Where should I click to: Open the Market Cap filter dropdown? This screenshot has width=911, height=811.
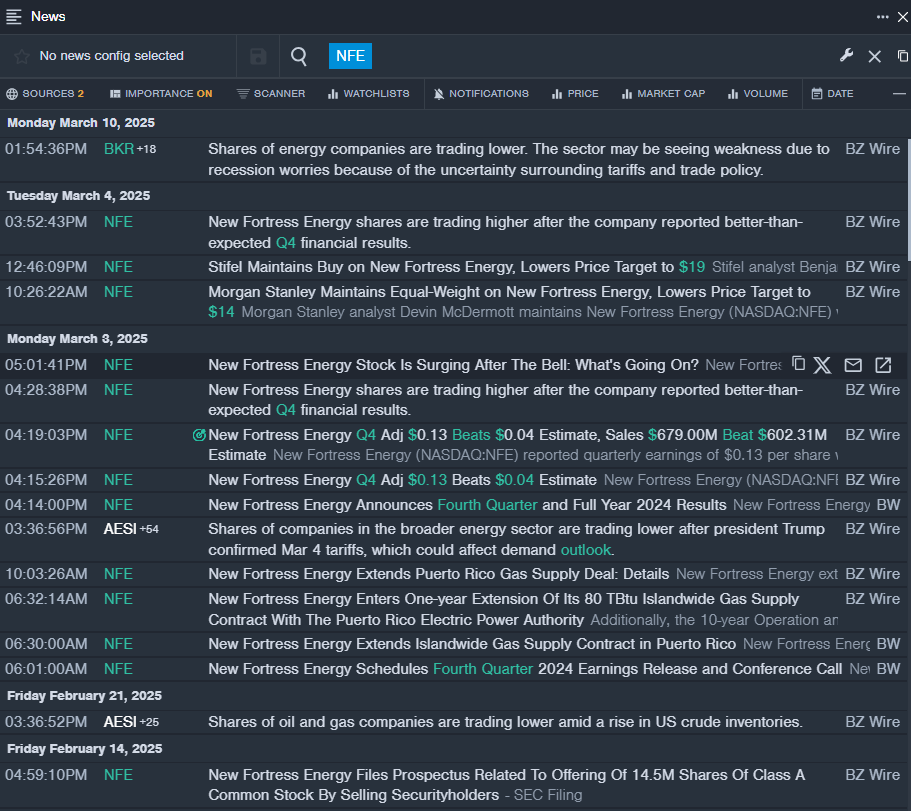click(x=663, y=94)
